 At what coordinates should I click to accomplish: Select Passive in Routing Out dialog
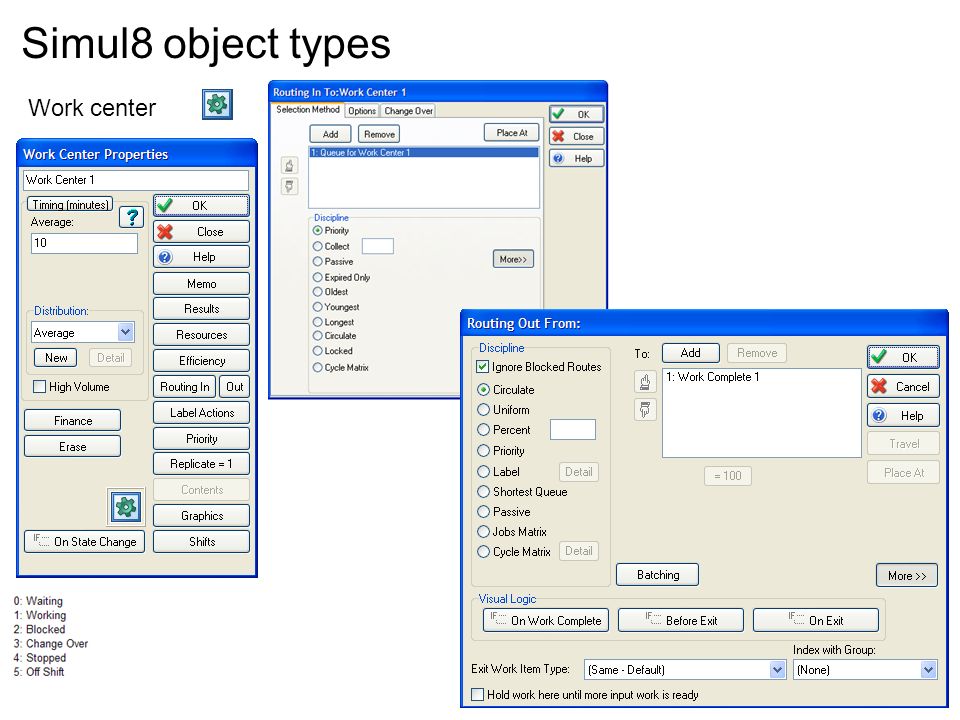point(484,512)
